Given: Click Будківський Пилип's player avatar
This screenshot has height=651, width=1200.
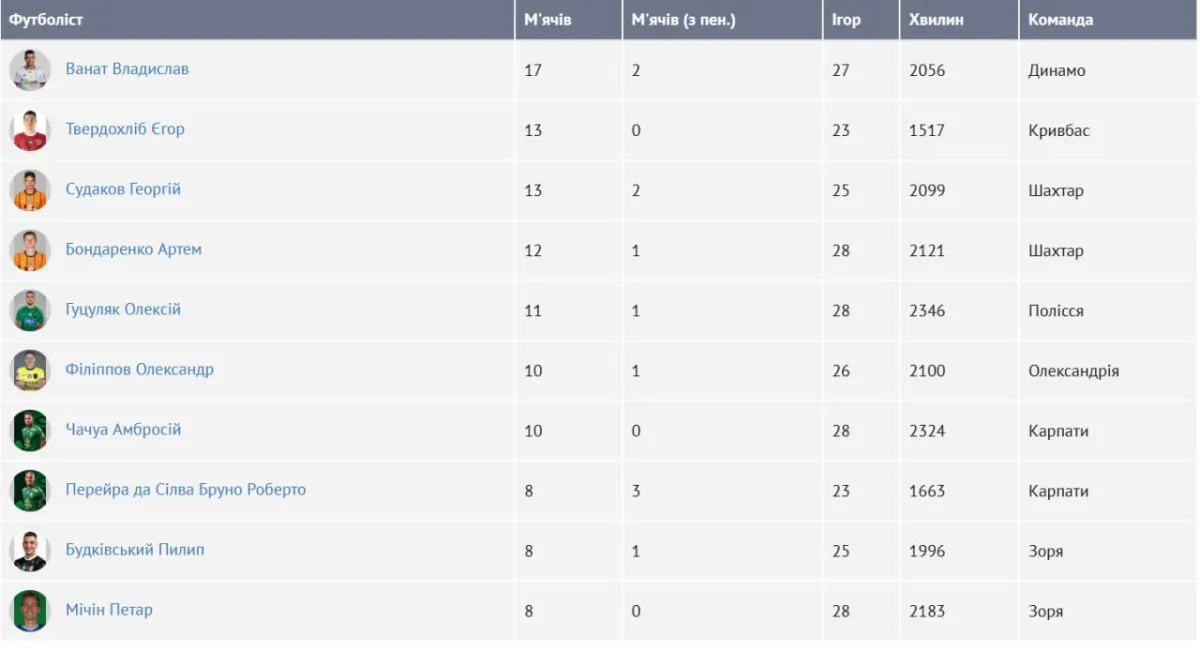Looking at the screenshot, I should point(30,550).
